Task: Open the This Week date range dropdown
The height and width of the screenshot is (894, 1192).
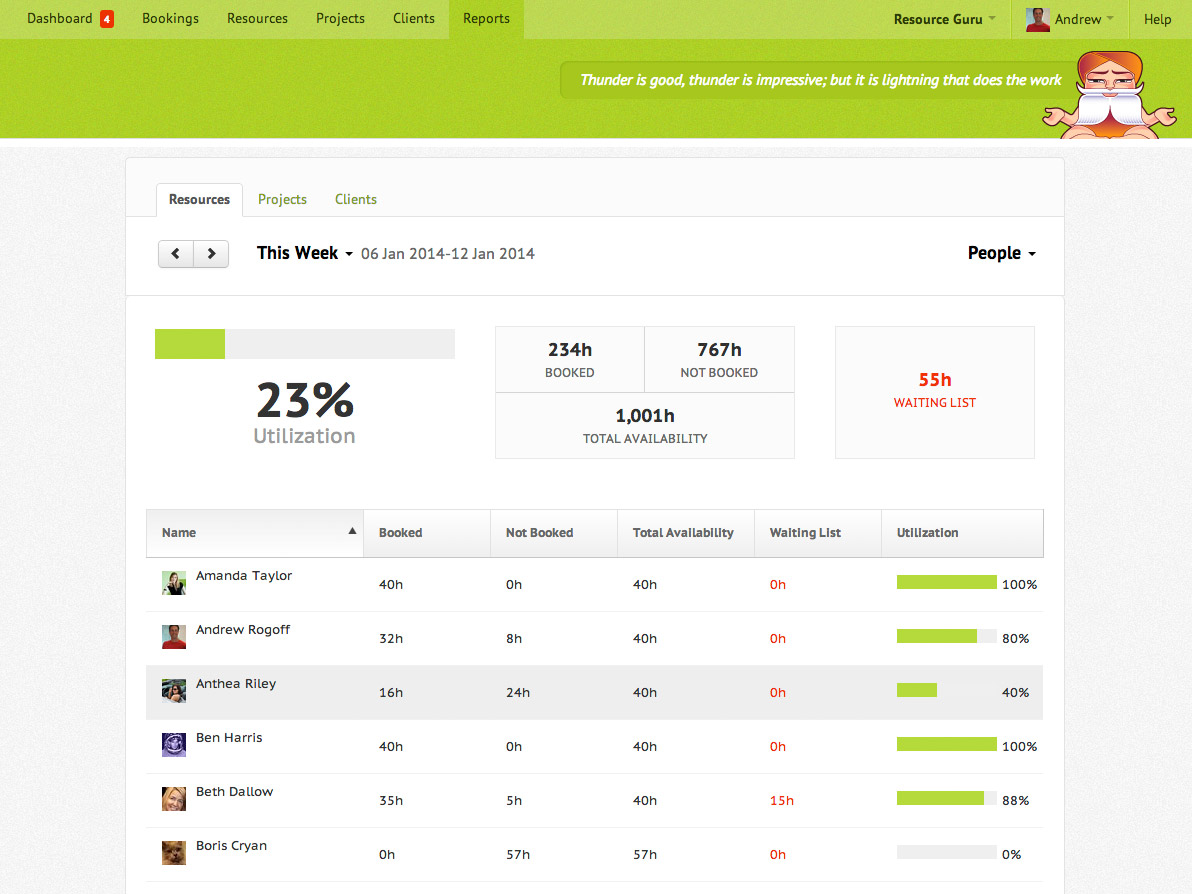Action: click(x=304, y=254)
